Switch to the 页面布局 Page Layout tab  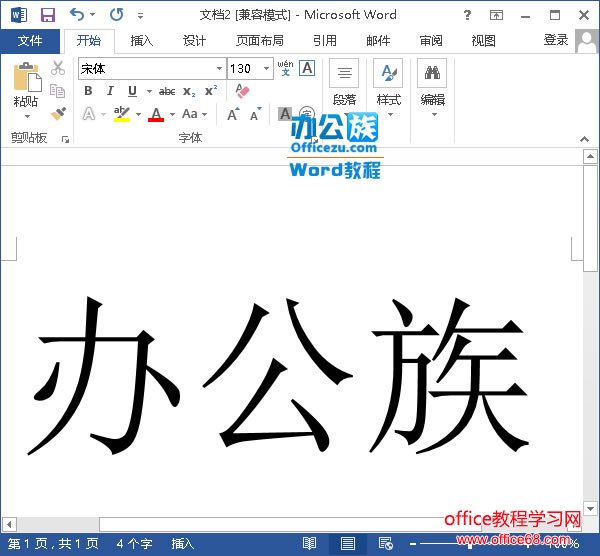click(x=259, y=41)
